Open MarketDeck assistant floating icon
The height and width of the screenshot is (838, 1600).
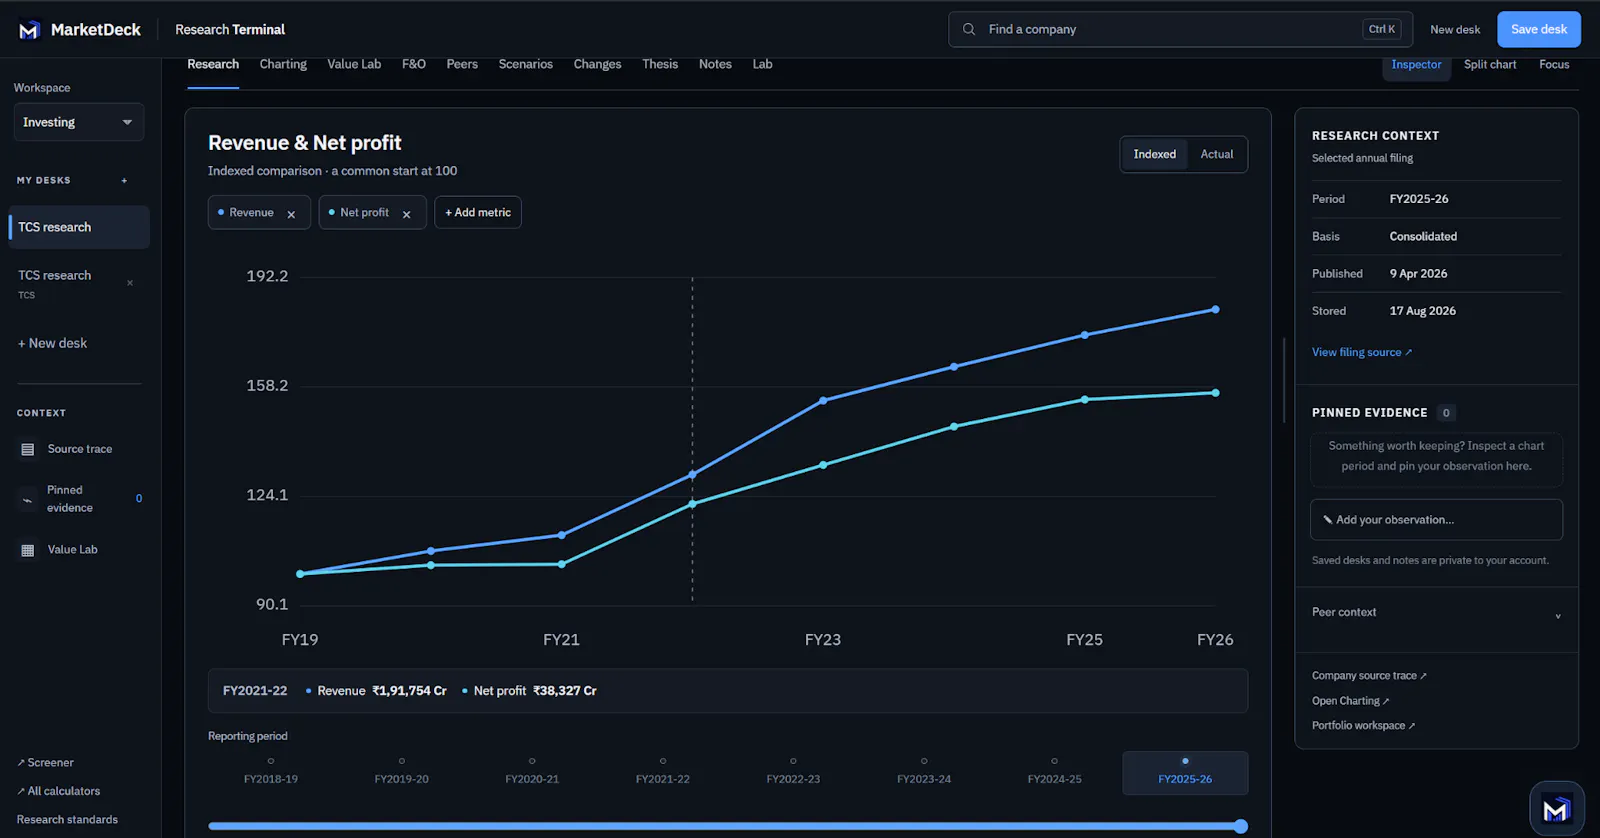[1556, 809]
